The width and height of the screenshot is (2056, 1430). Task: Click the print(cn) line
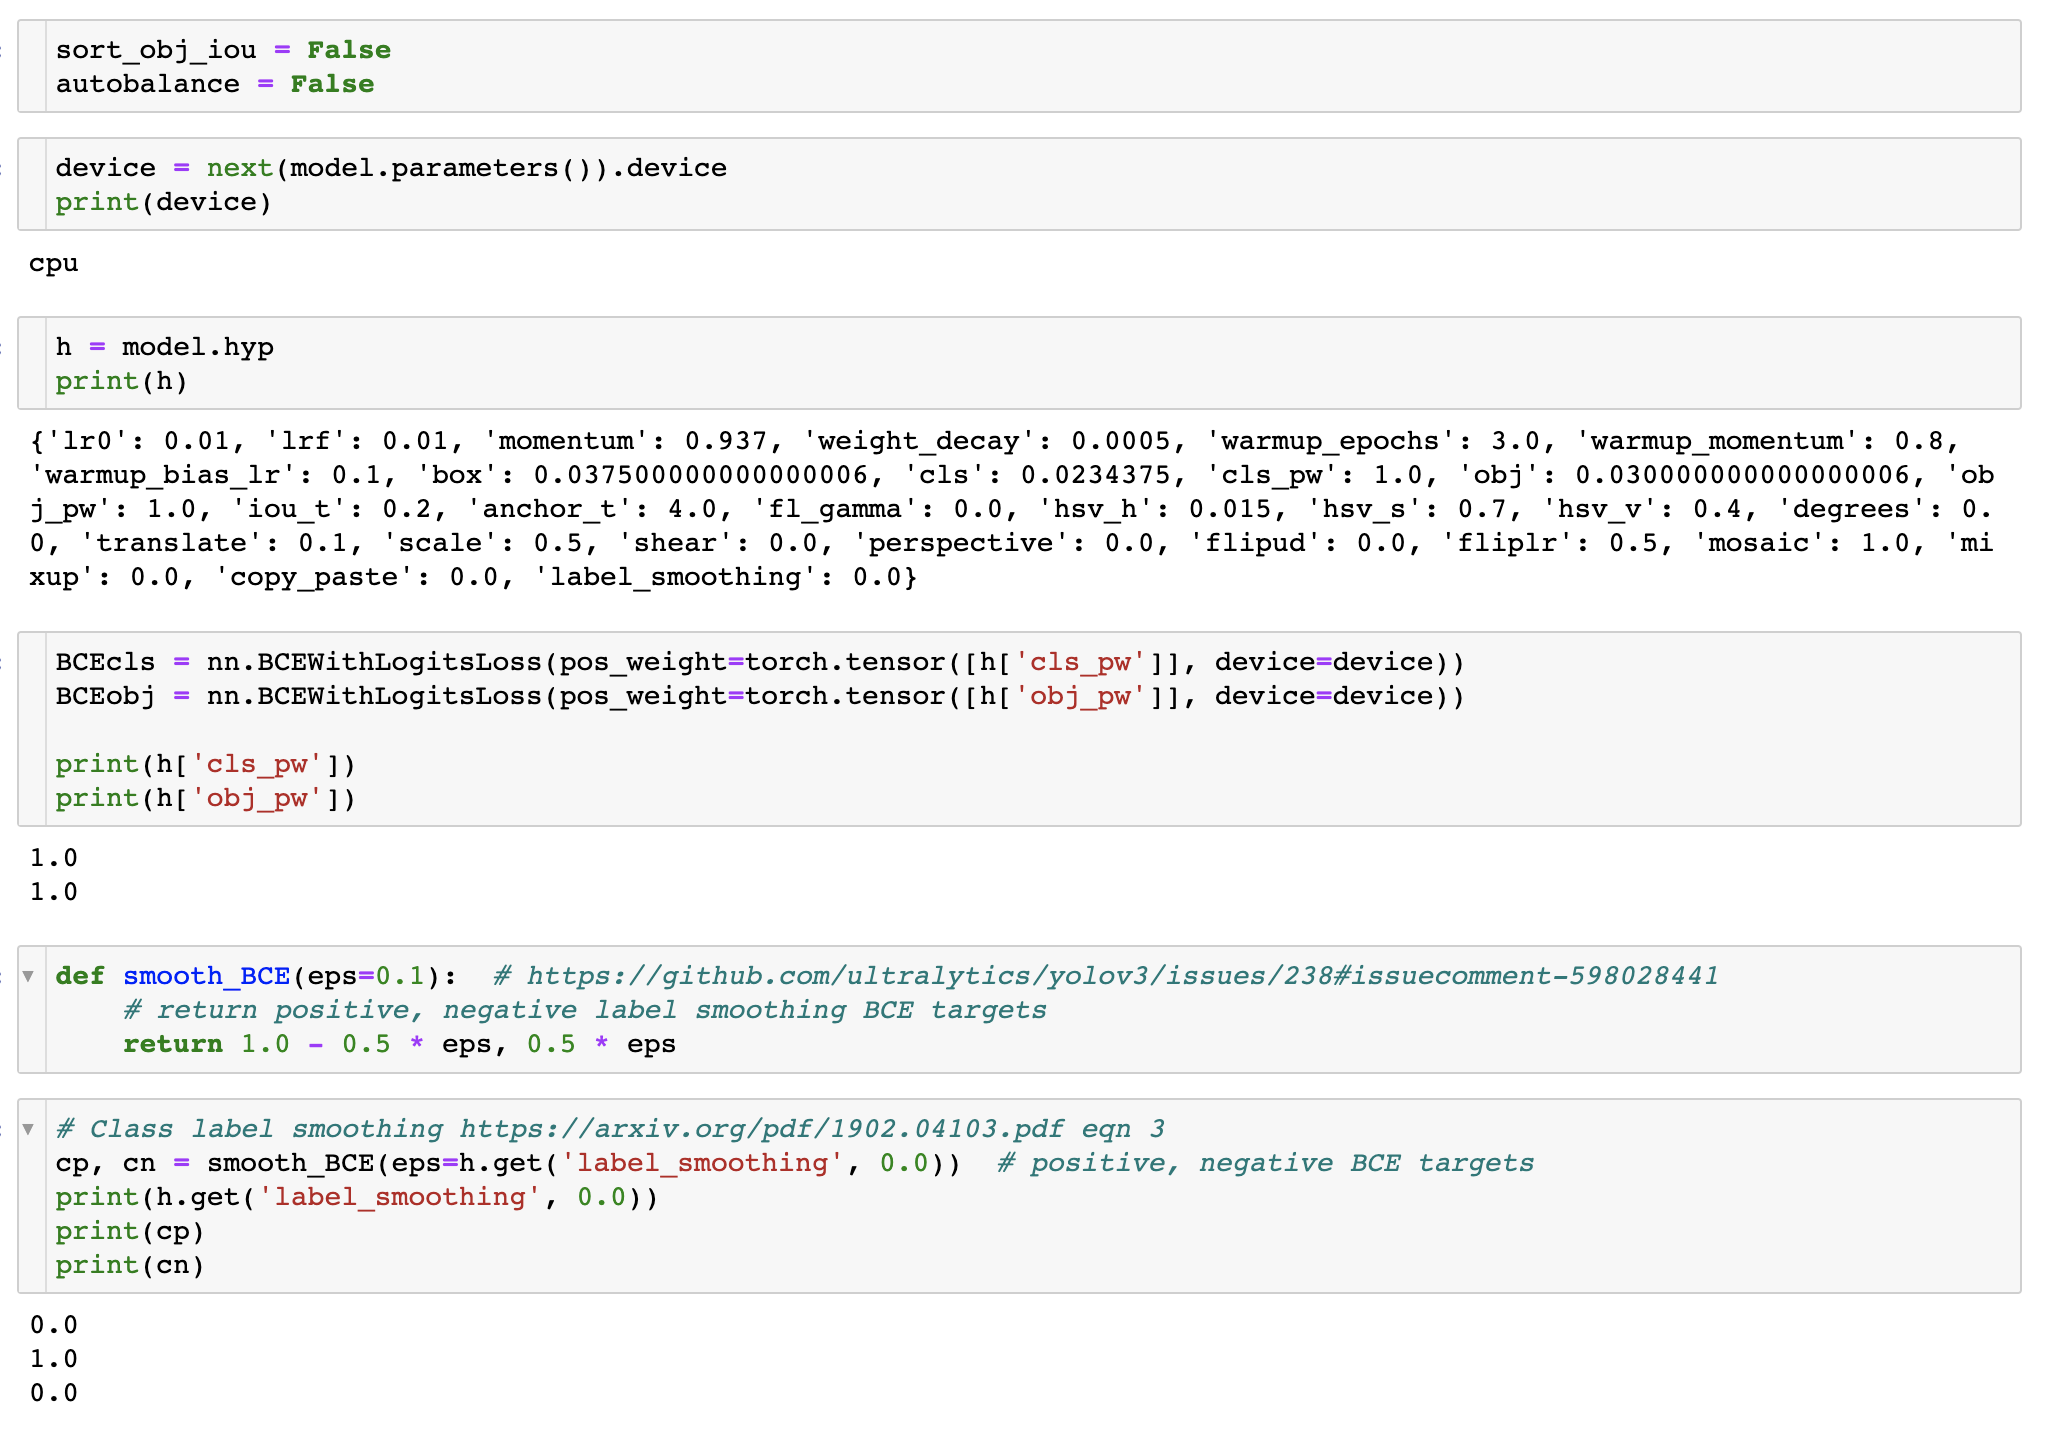[x=129, y=1265]
